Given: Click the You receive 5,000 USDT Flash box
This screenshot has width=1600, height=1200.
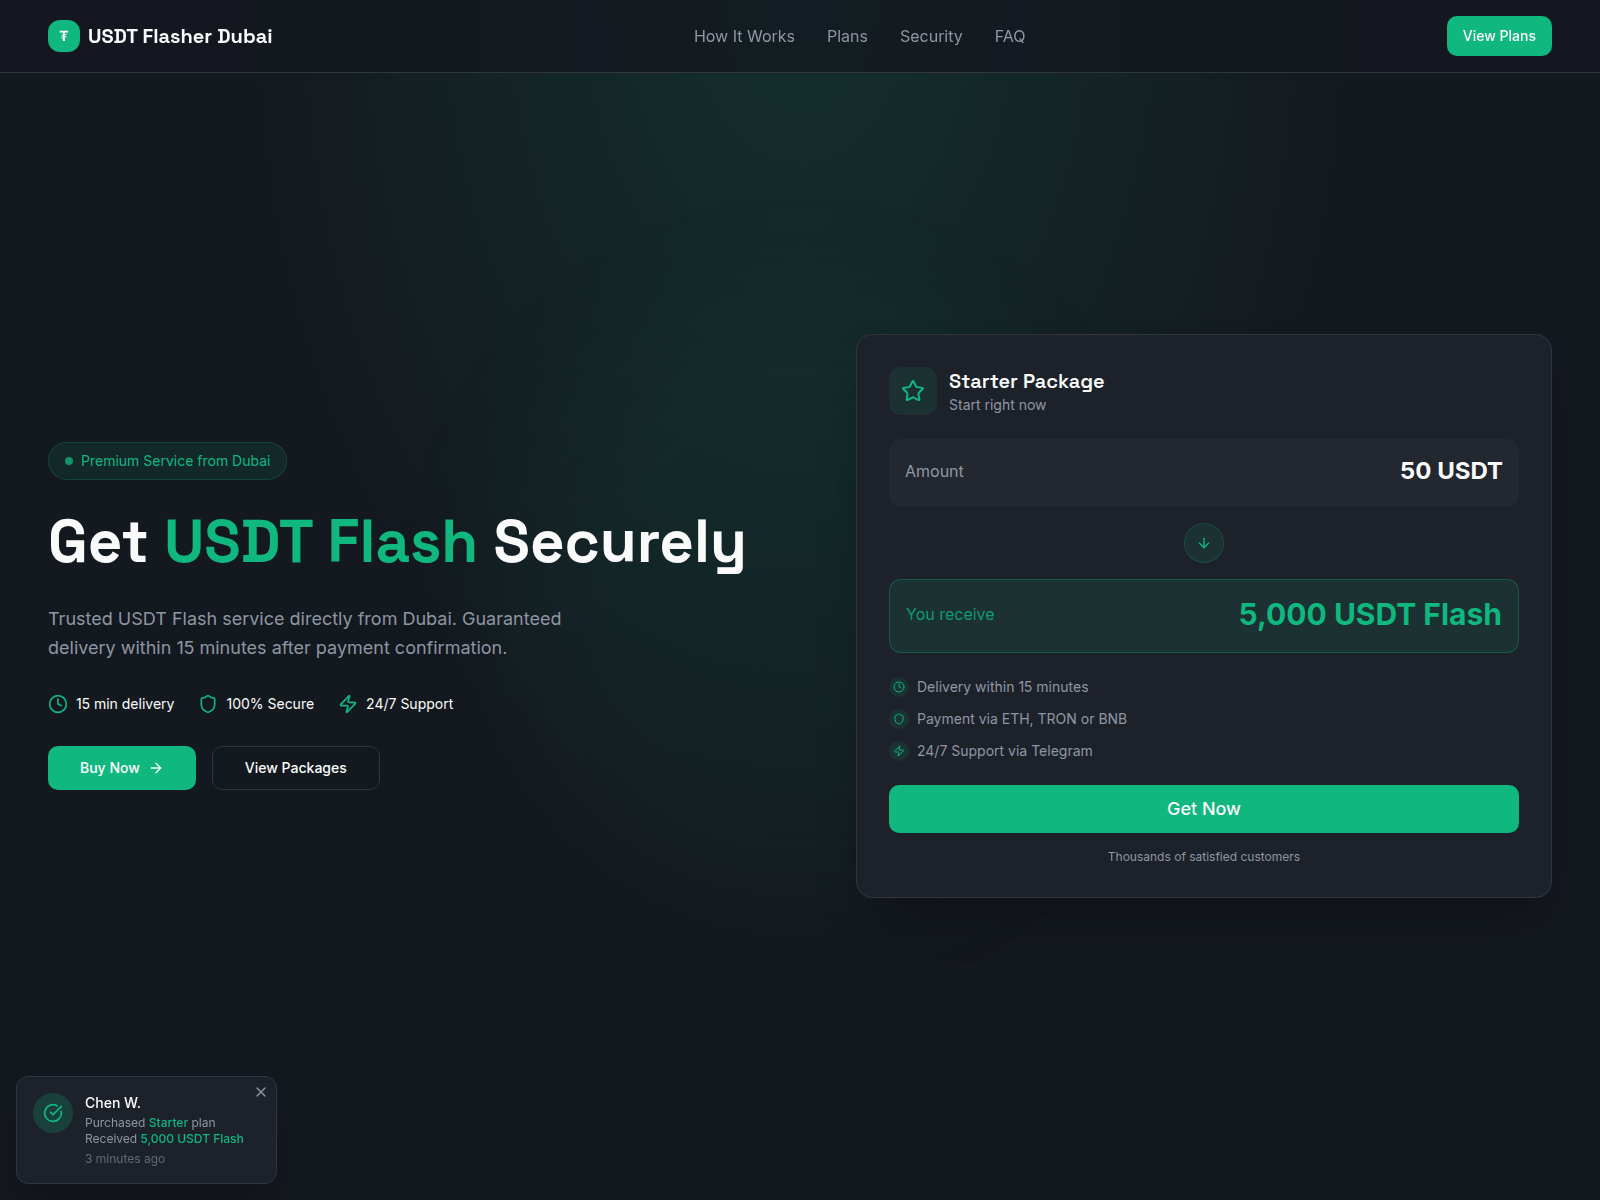Looking at the screenshot, I should (x=1204, y=616).
